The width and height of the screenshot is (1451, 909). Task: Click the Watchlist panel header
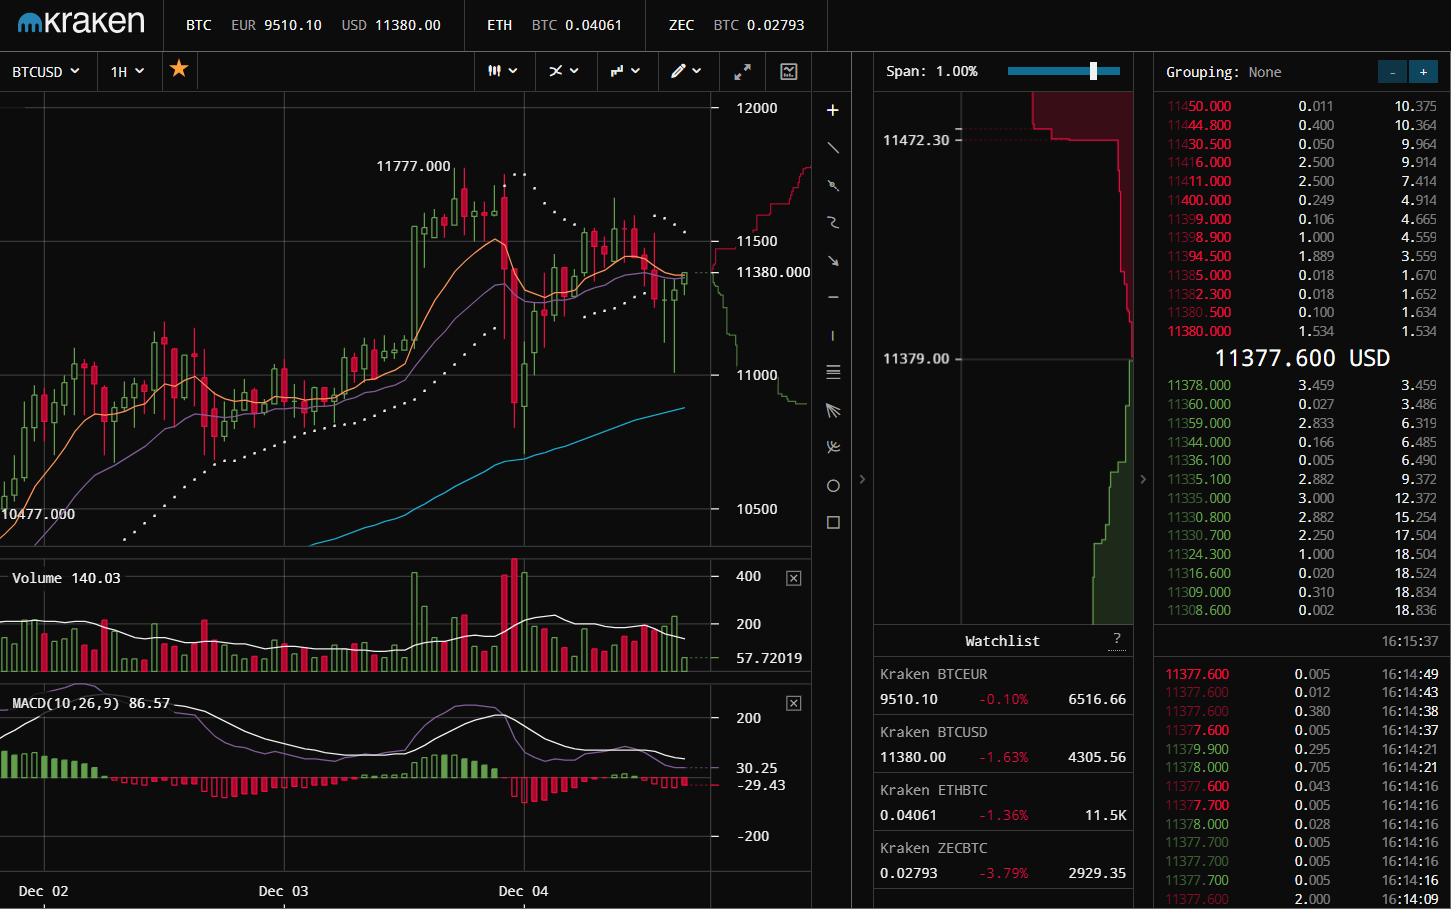(x=1002, y=641)
